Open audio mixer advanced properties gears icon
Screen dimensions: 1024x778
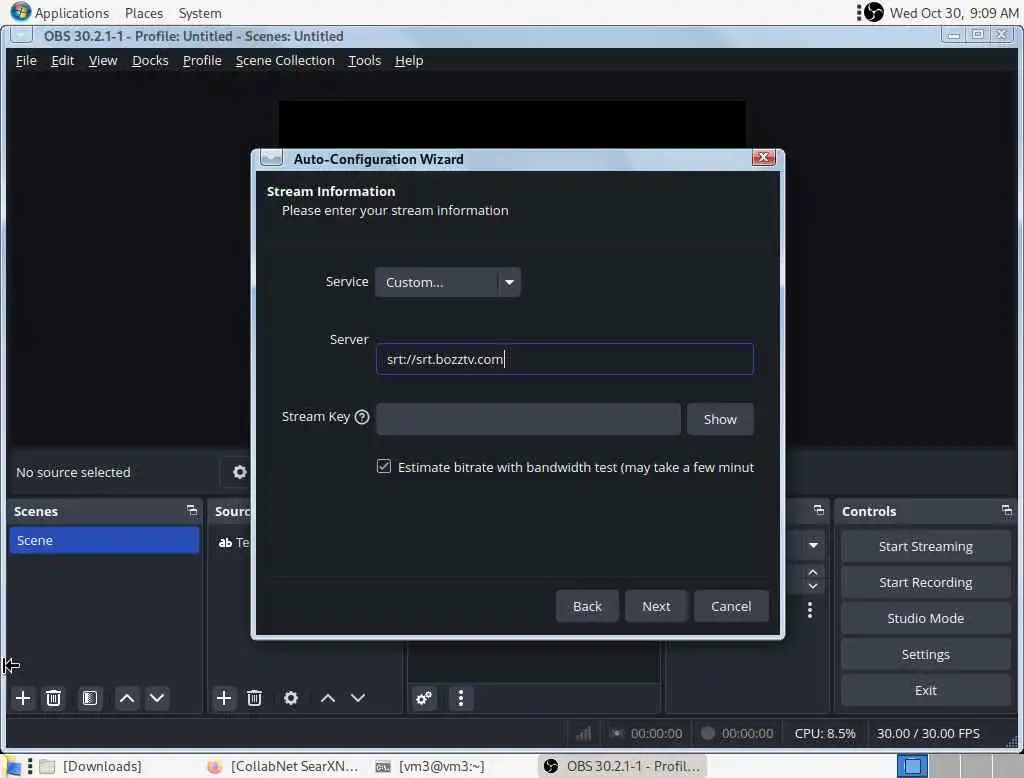[424, 698]
